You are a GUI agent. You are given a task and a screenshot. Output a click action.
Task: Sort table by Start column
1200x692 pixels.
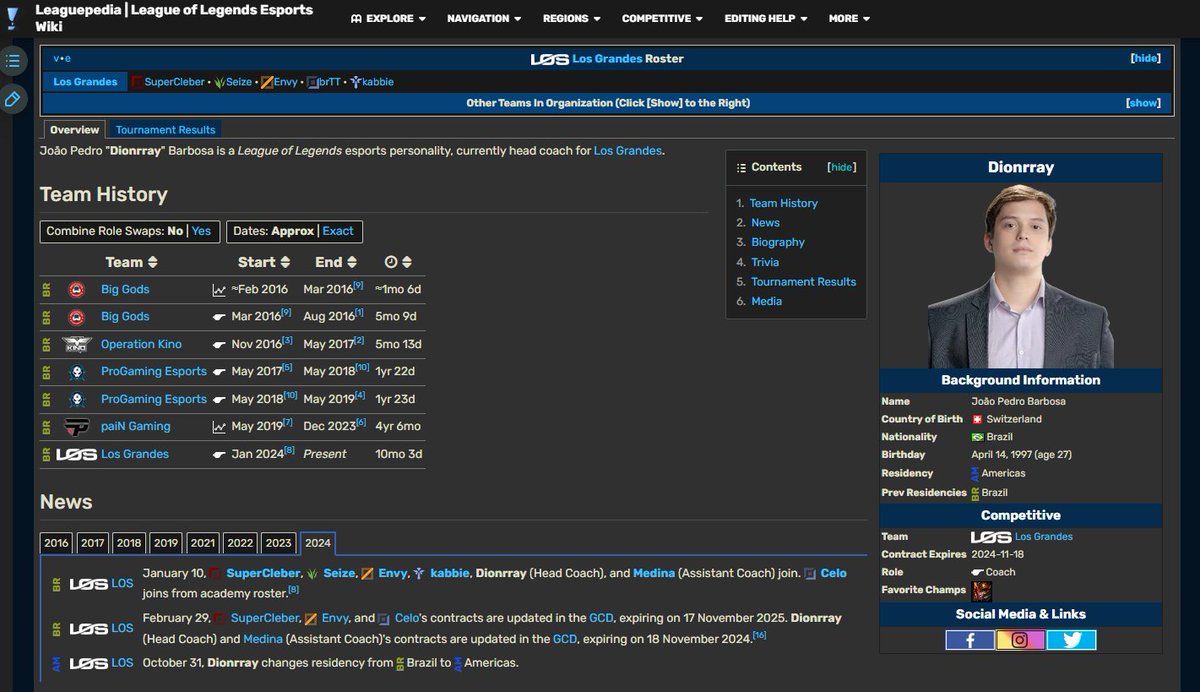coord(264,262)
